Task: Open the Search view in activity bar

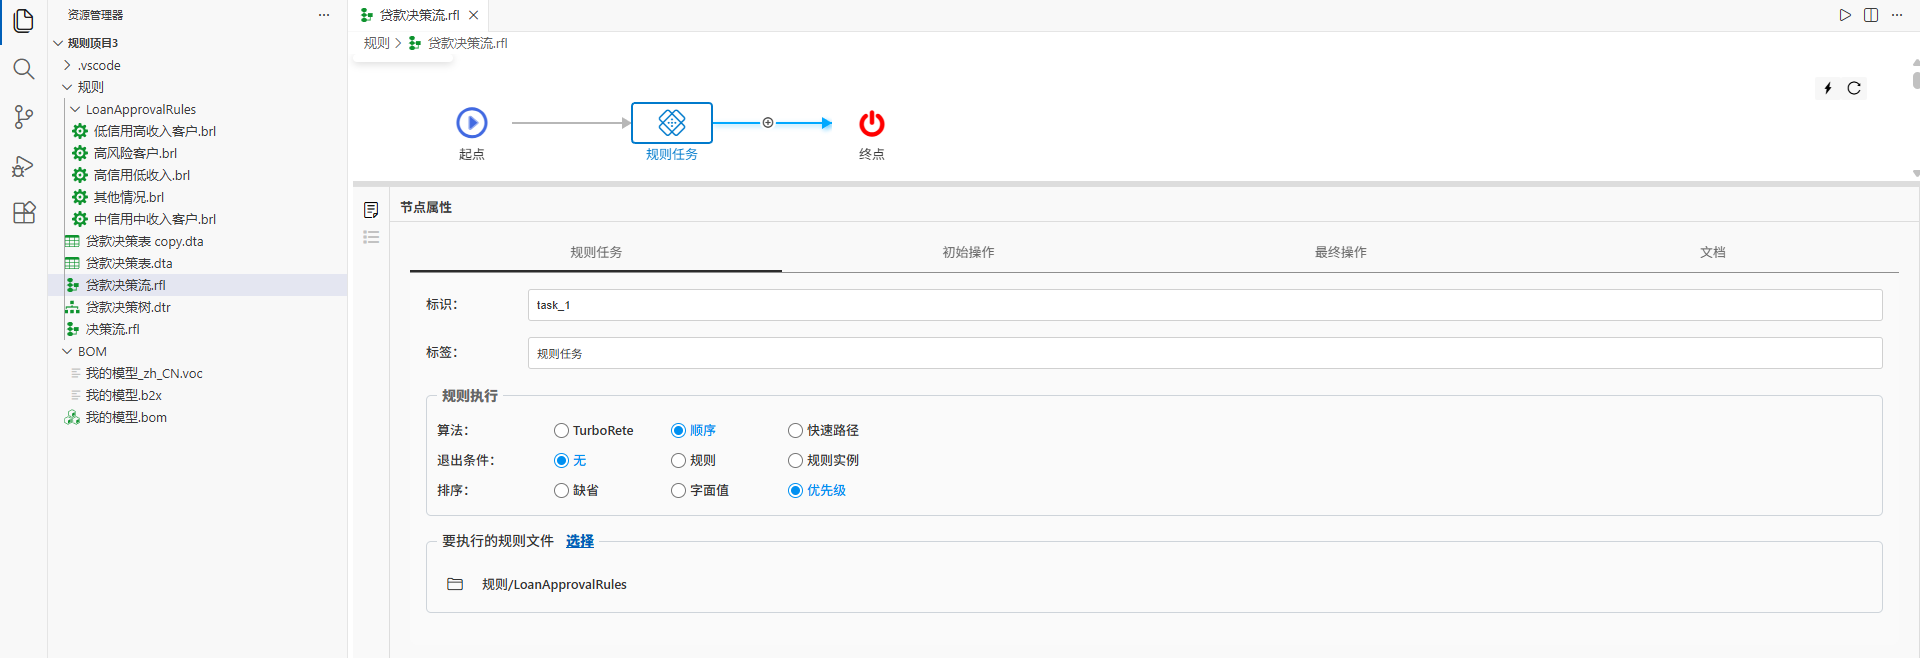Action: click(23, 69)
